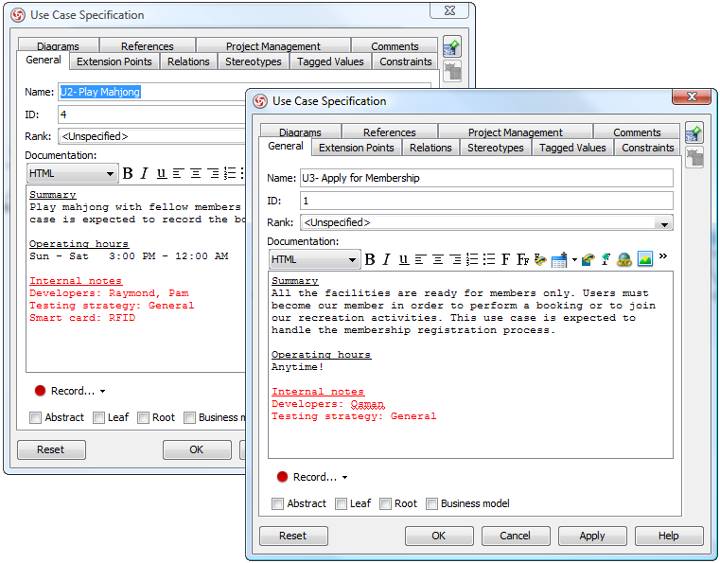This screenshot has height=563, width=720.
Task: Align text left in front window
Action: 421,259
